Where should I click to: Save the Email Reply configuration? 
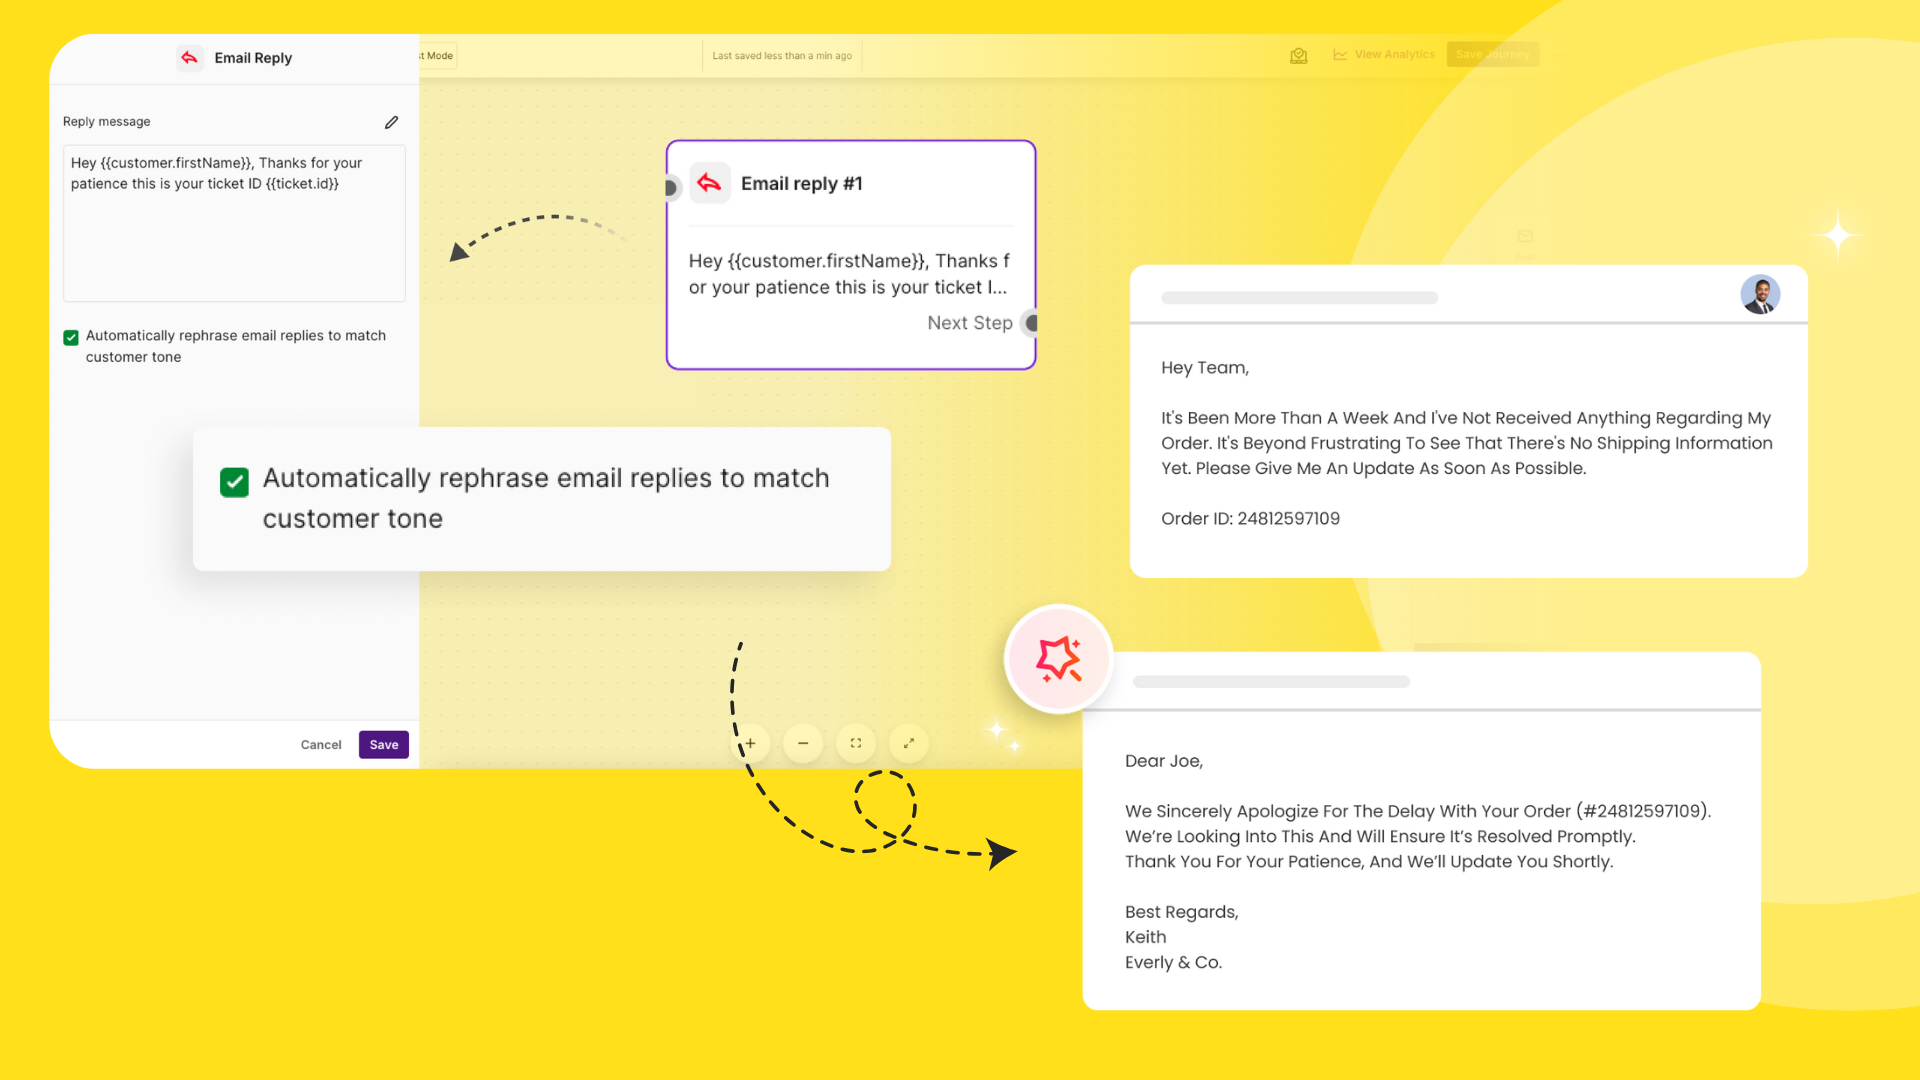pos(384,744)
